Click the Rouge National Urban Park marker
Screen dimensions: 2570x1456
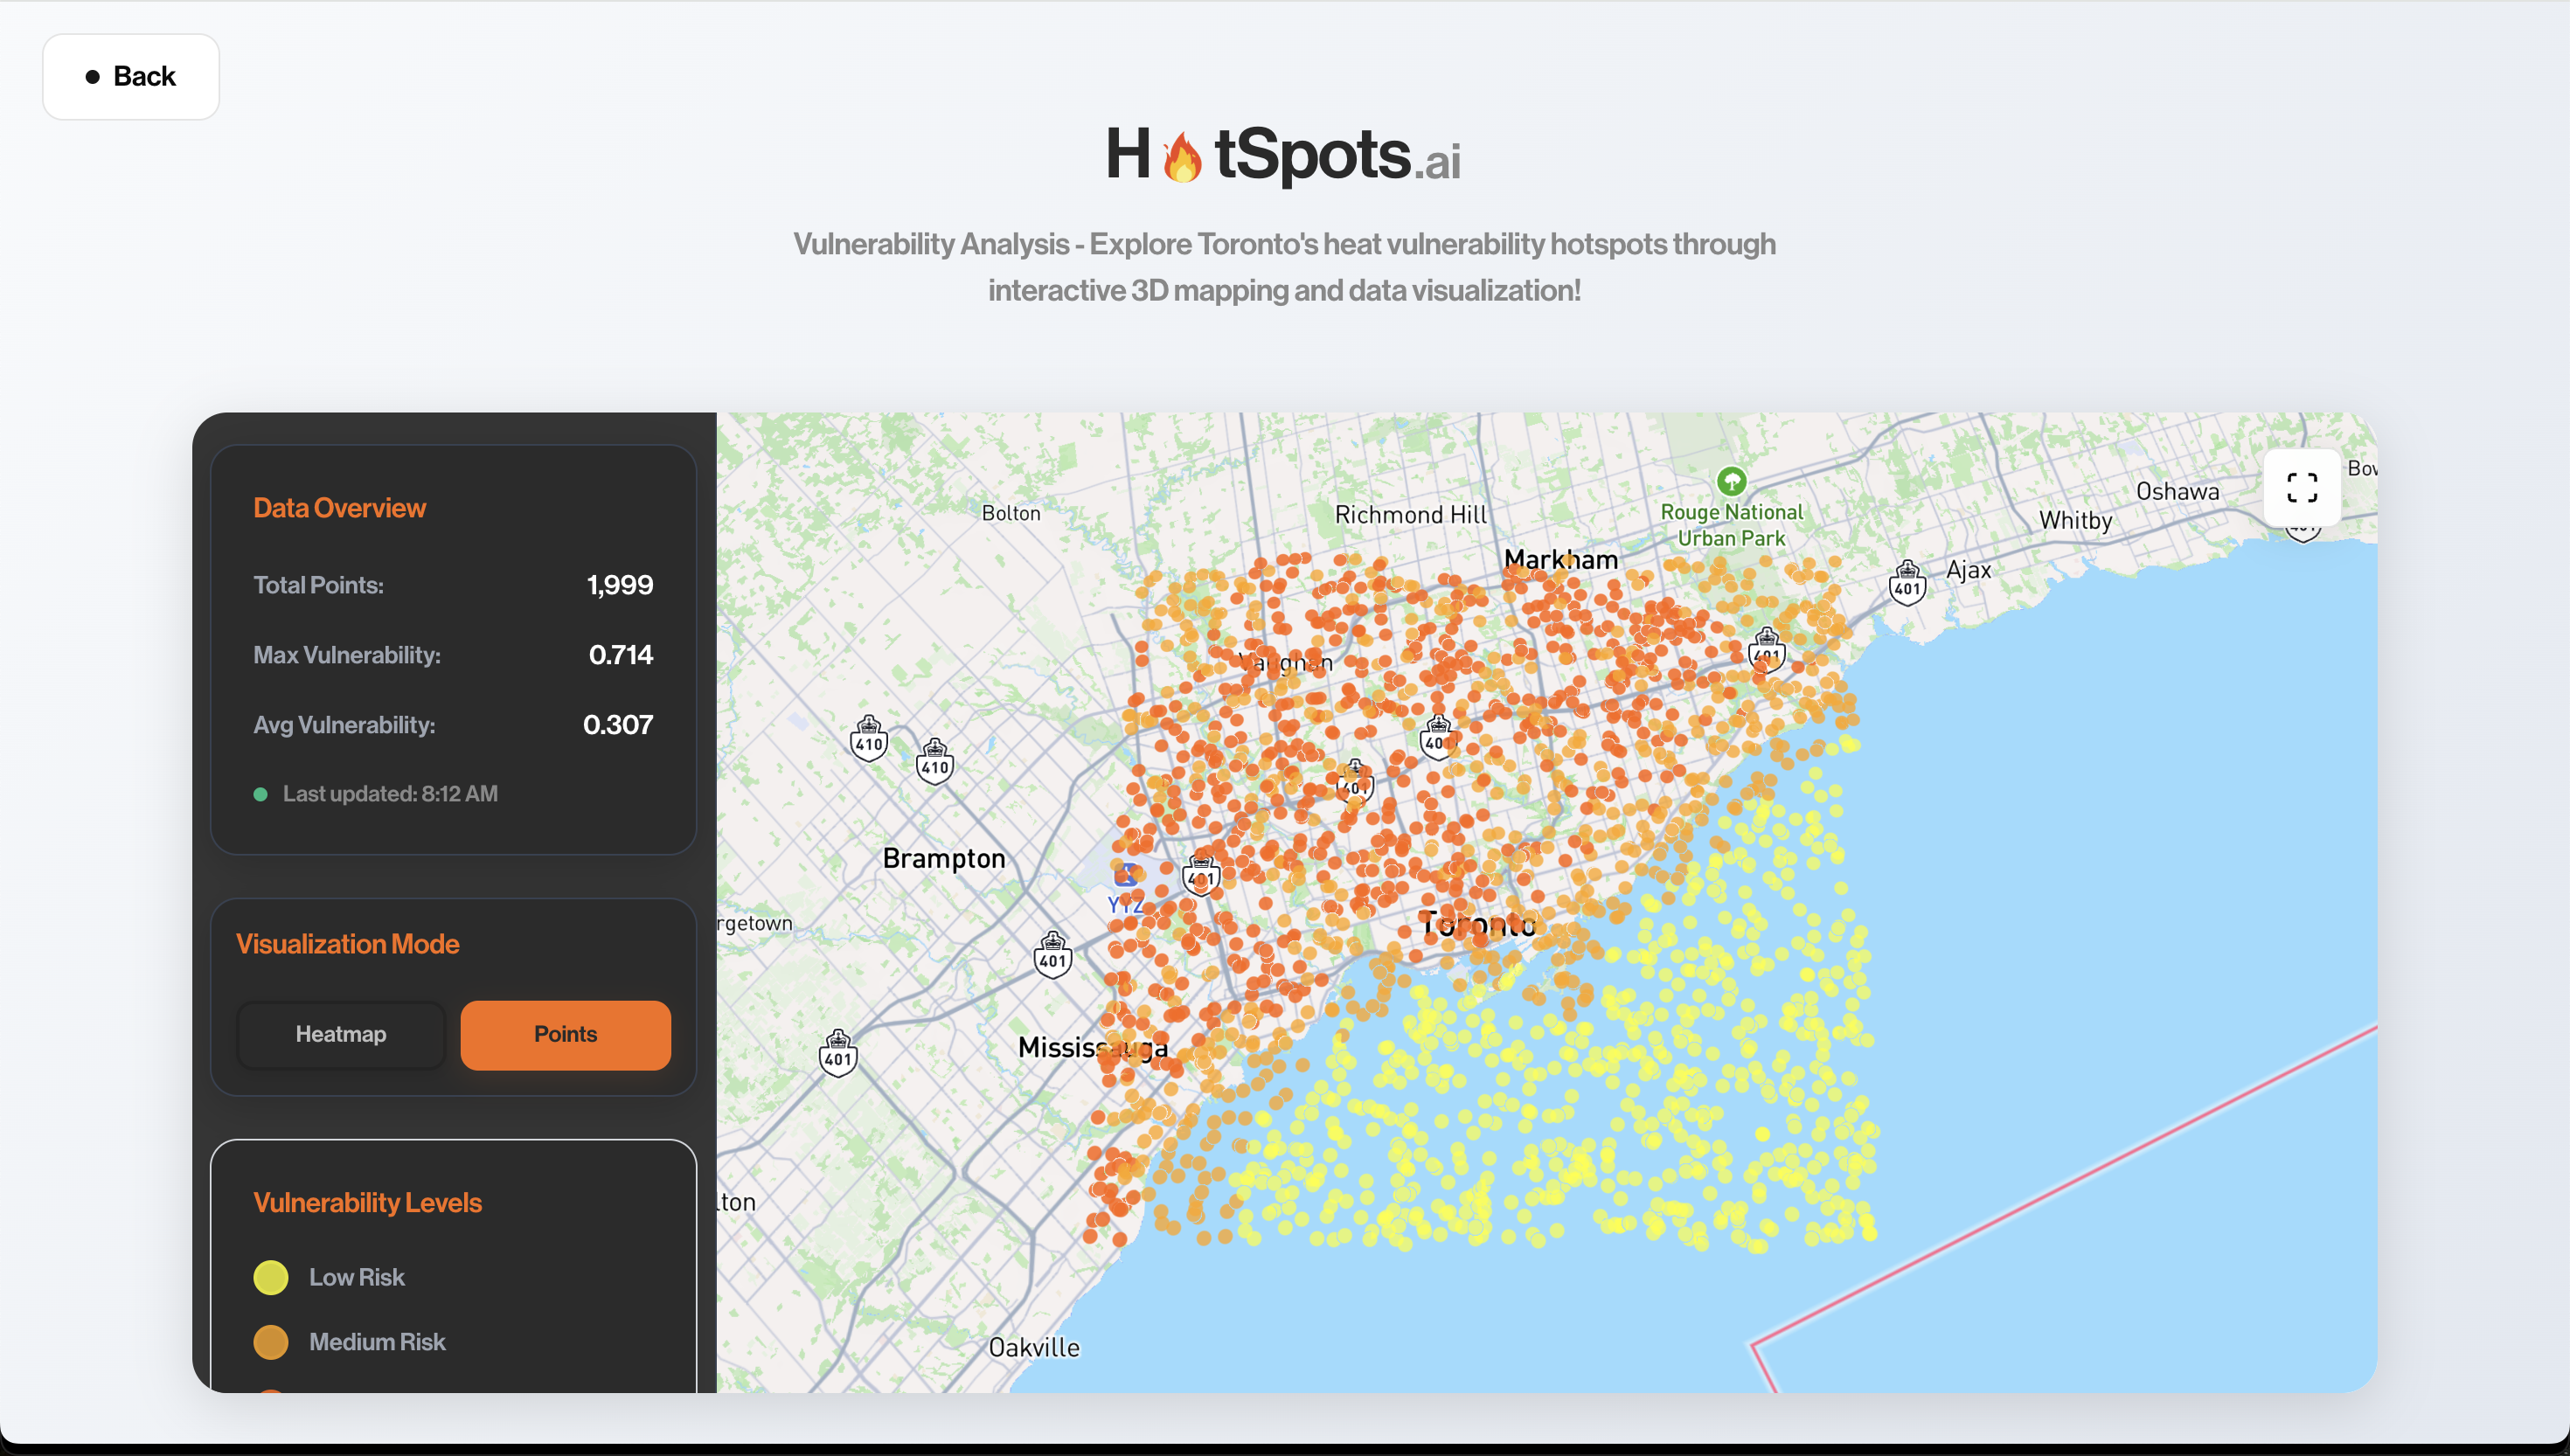pos(1731,482)
